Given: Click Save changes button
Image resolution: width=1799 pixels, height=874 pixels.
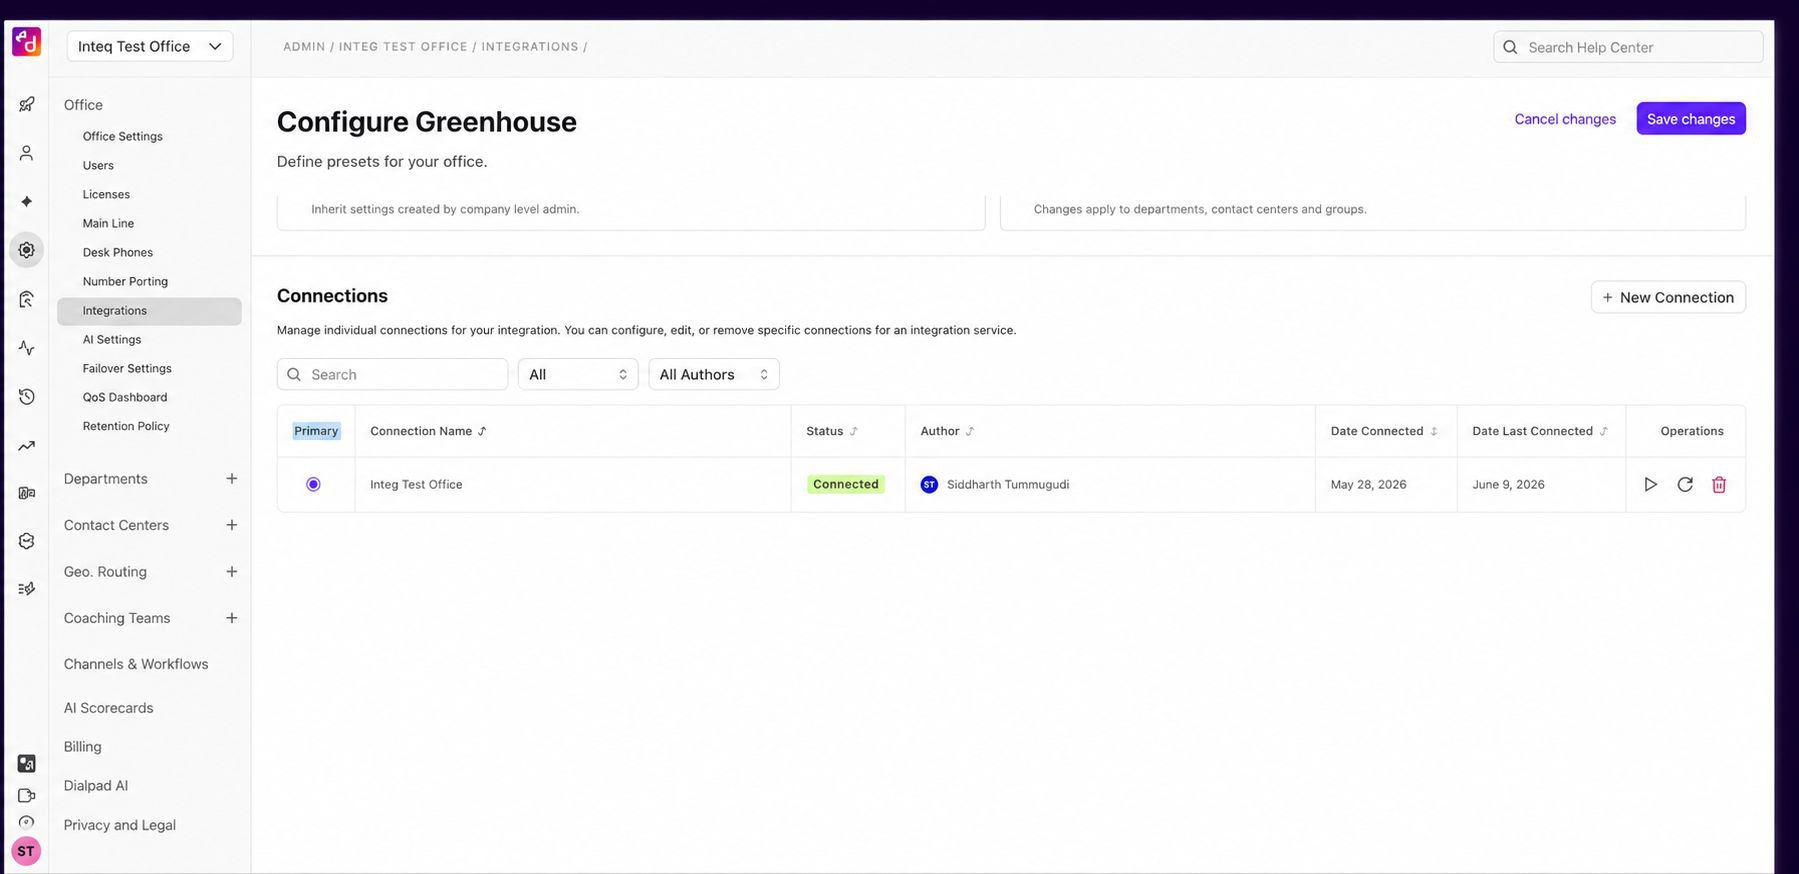Looking at the screenshot, I should coord(1691,118).
